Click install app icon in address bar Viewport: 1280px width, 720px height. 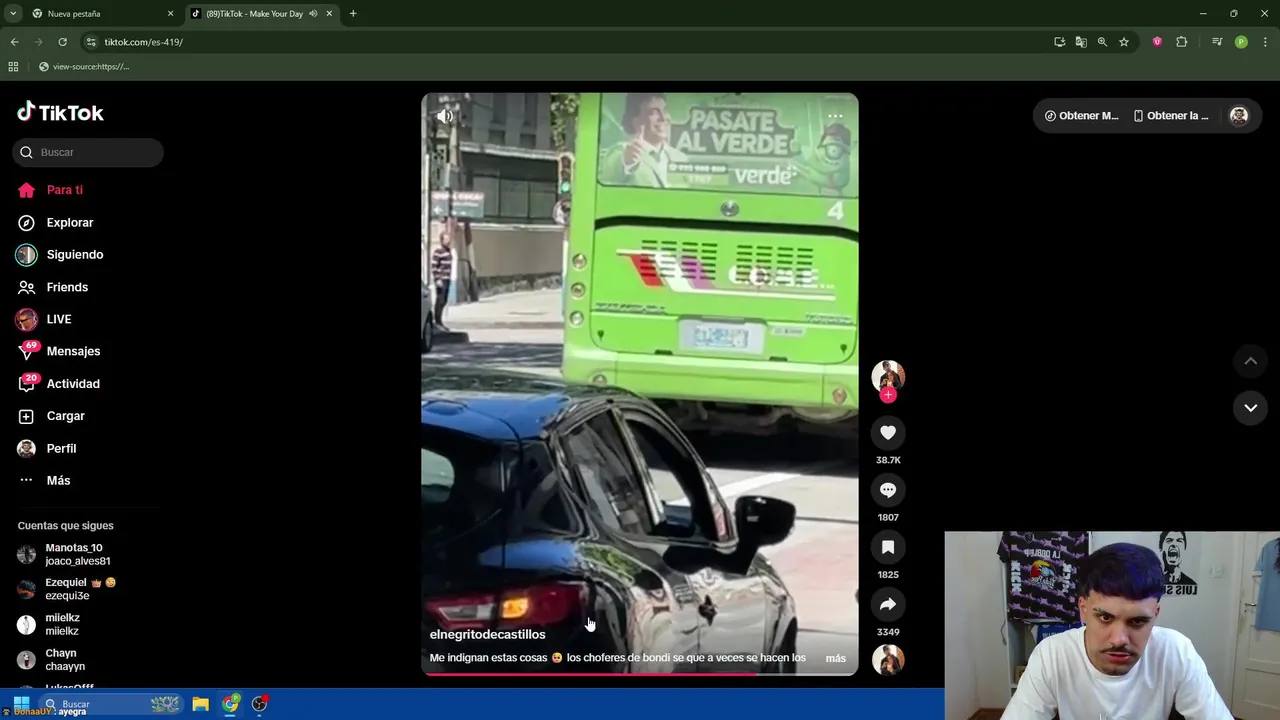pyautogui.click(x=1059, y=42)
